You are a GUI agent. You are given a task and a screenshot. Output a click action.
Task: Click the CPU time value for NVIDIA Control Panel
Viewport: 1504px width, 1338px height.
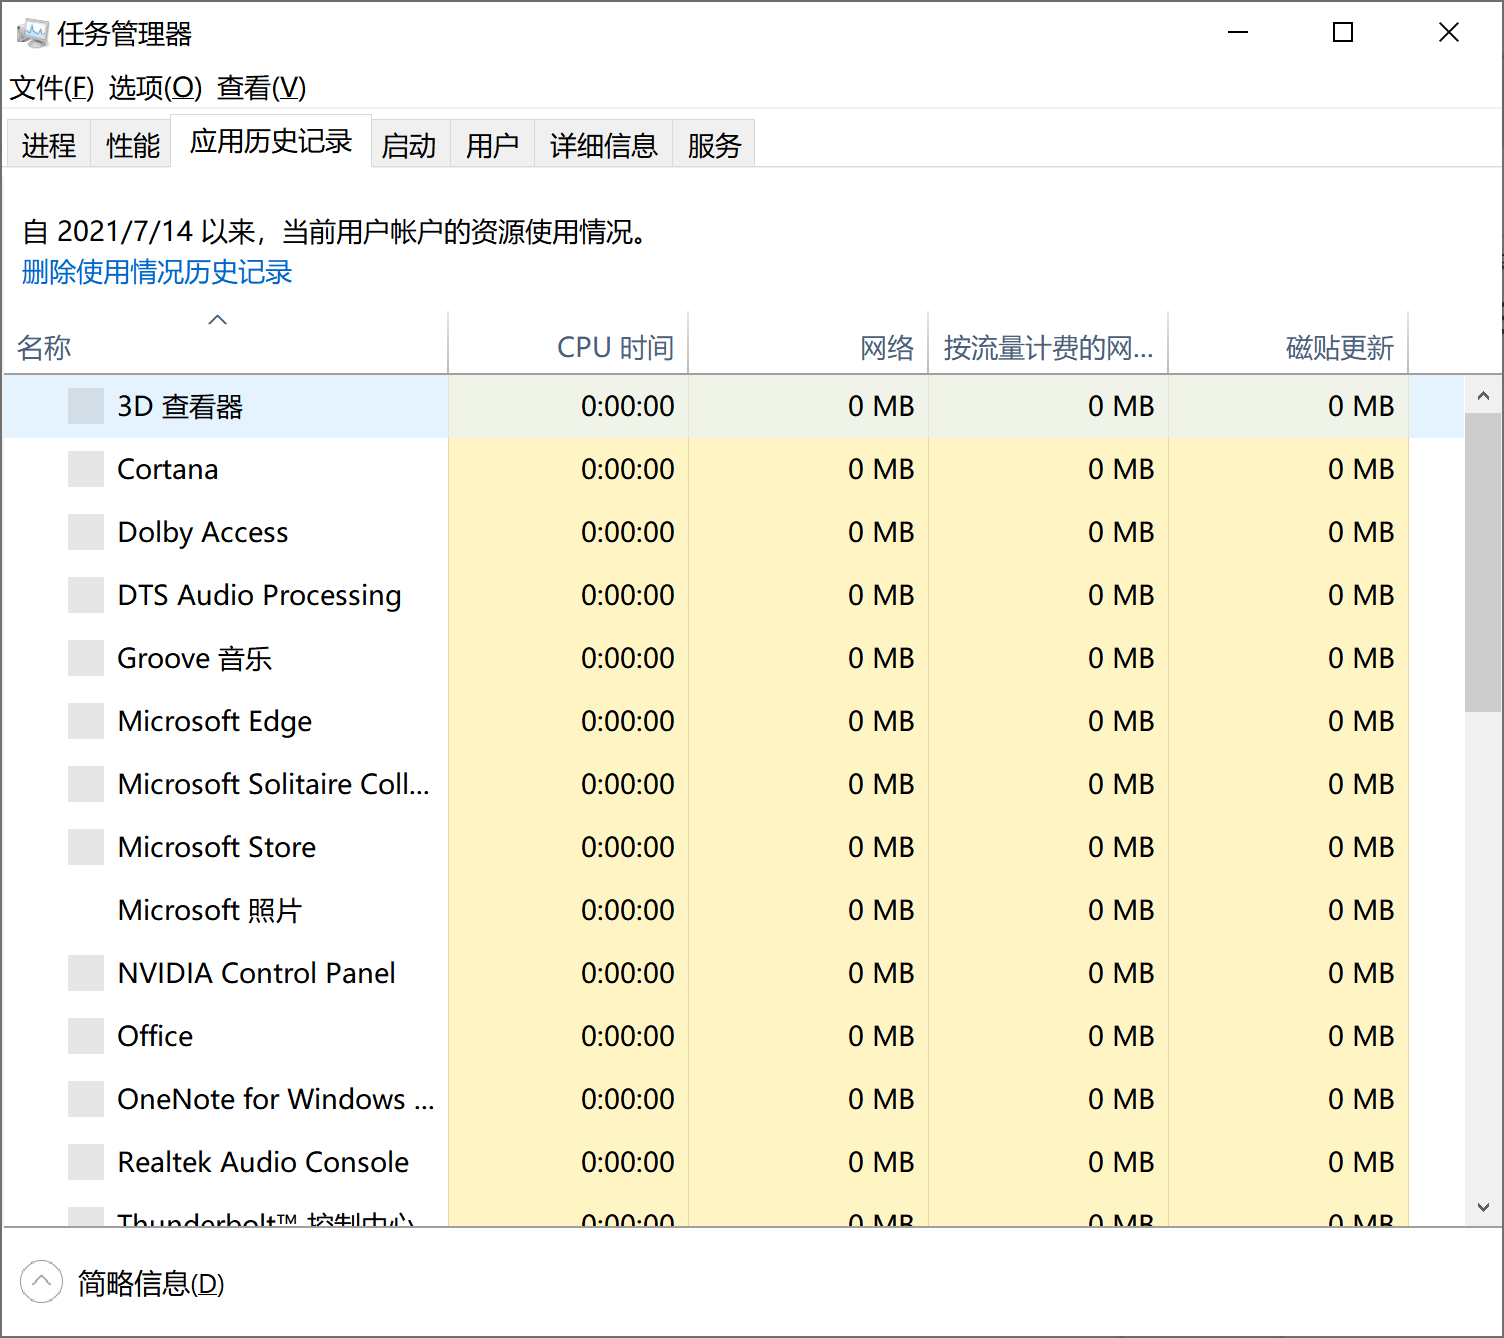[628, 973]
